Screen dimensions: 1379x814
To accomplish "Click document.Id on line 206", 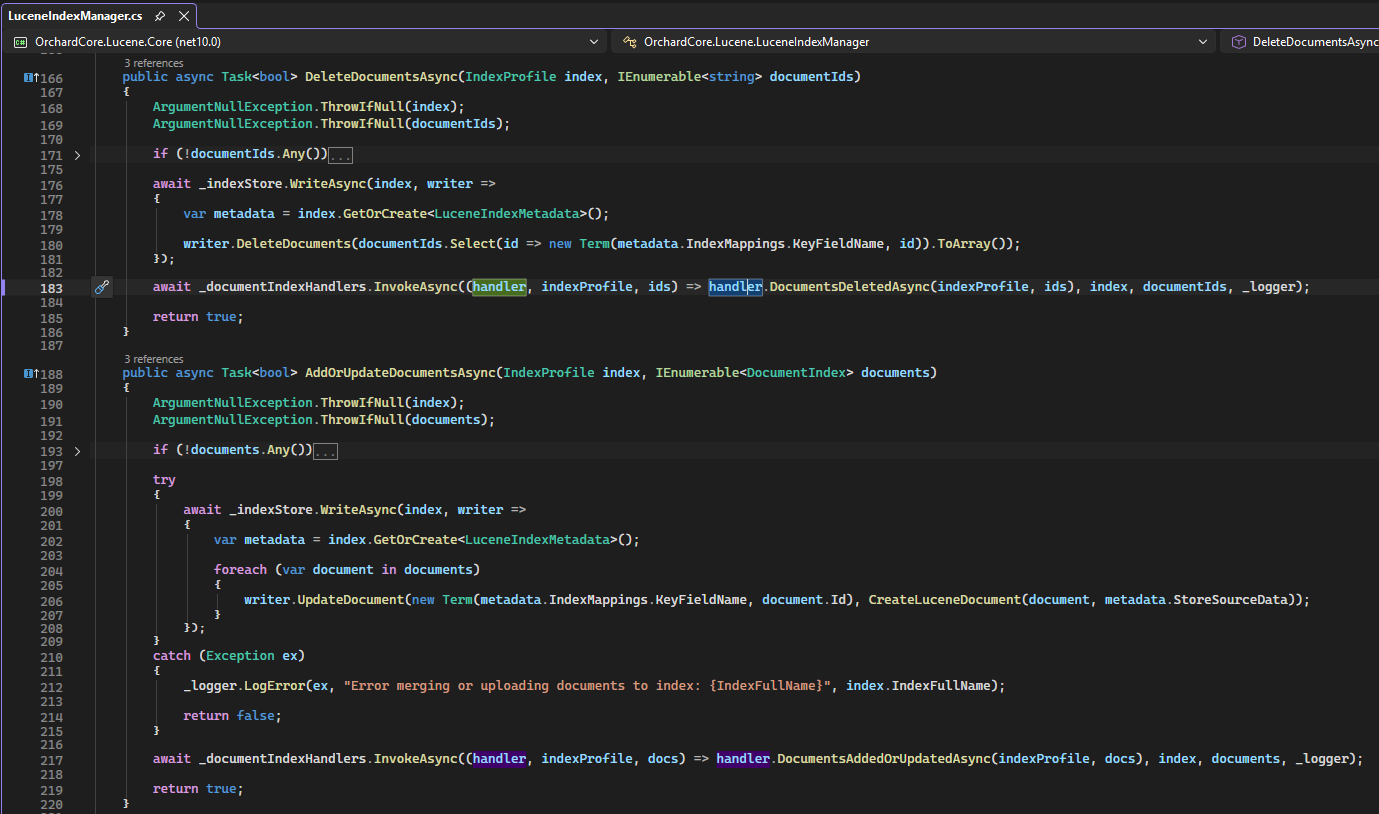I will point(807,600).
